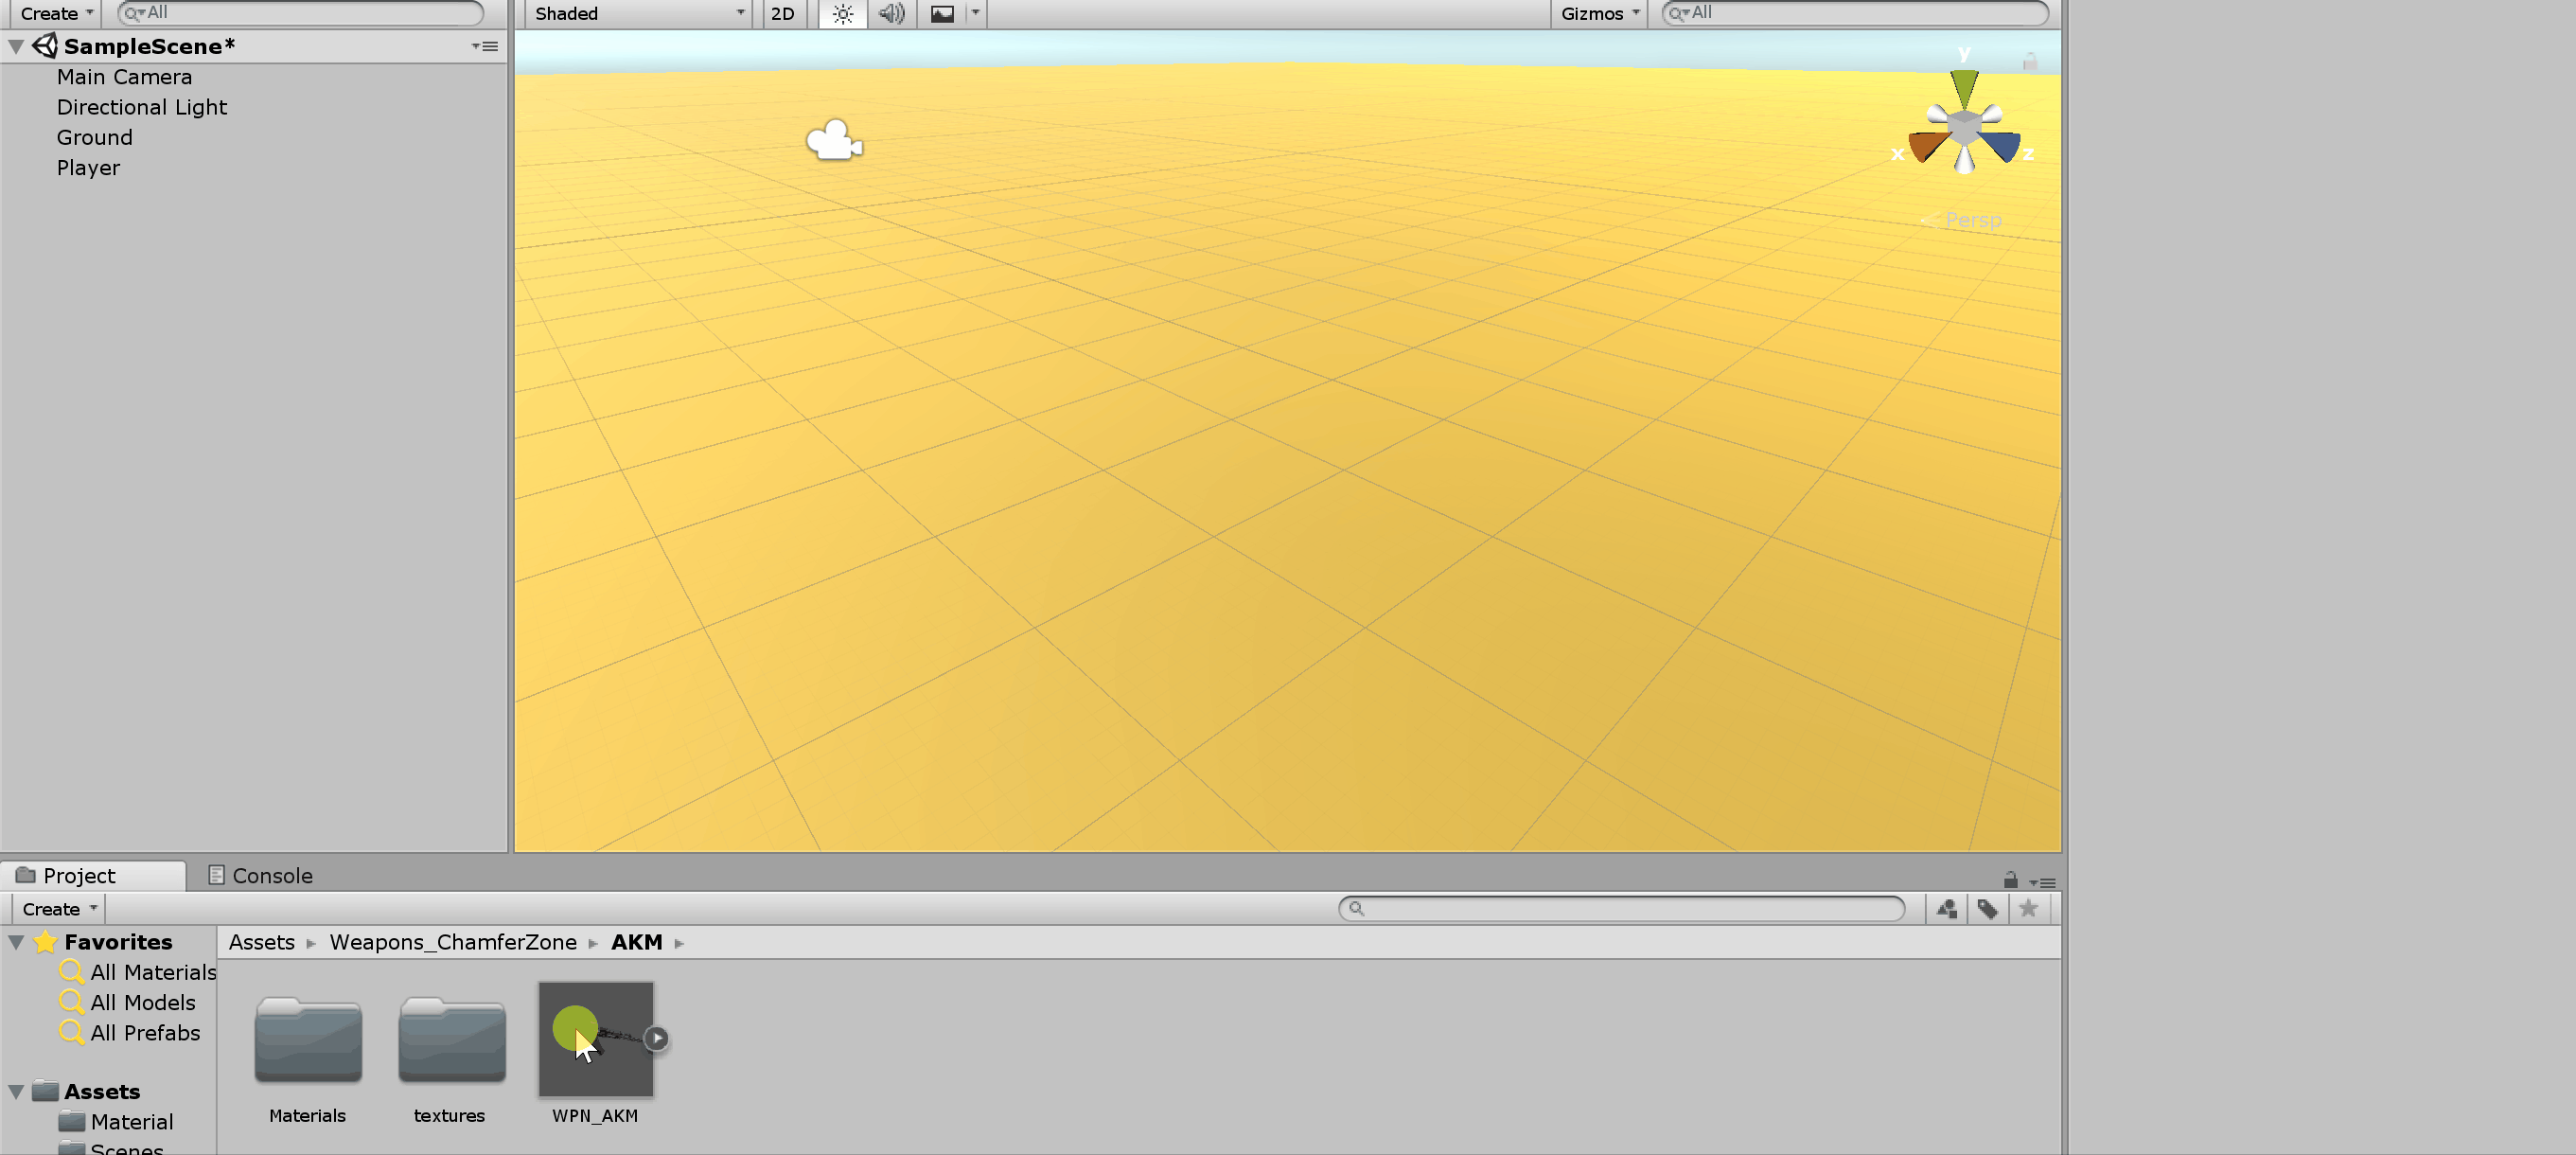Open the Gizmos dropdown menu

pyautogui.click(x=1598, y=14)
